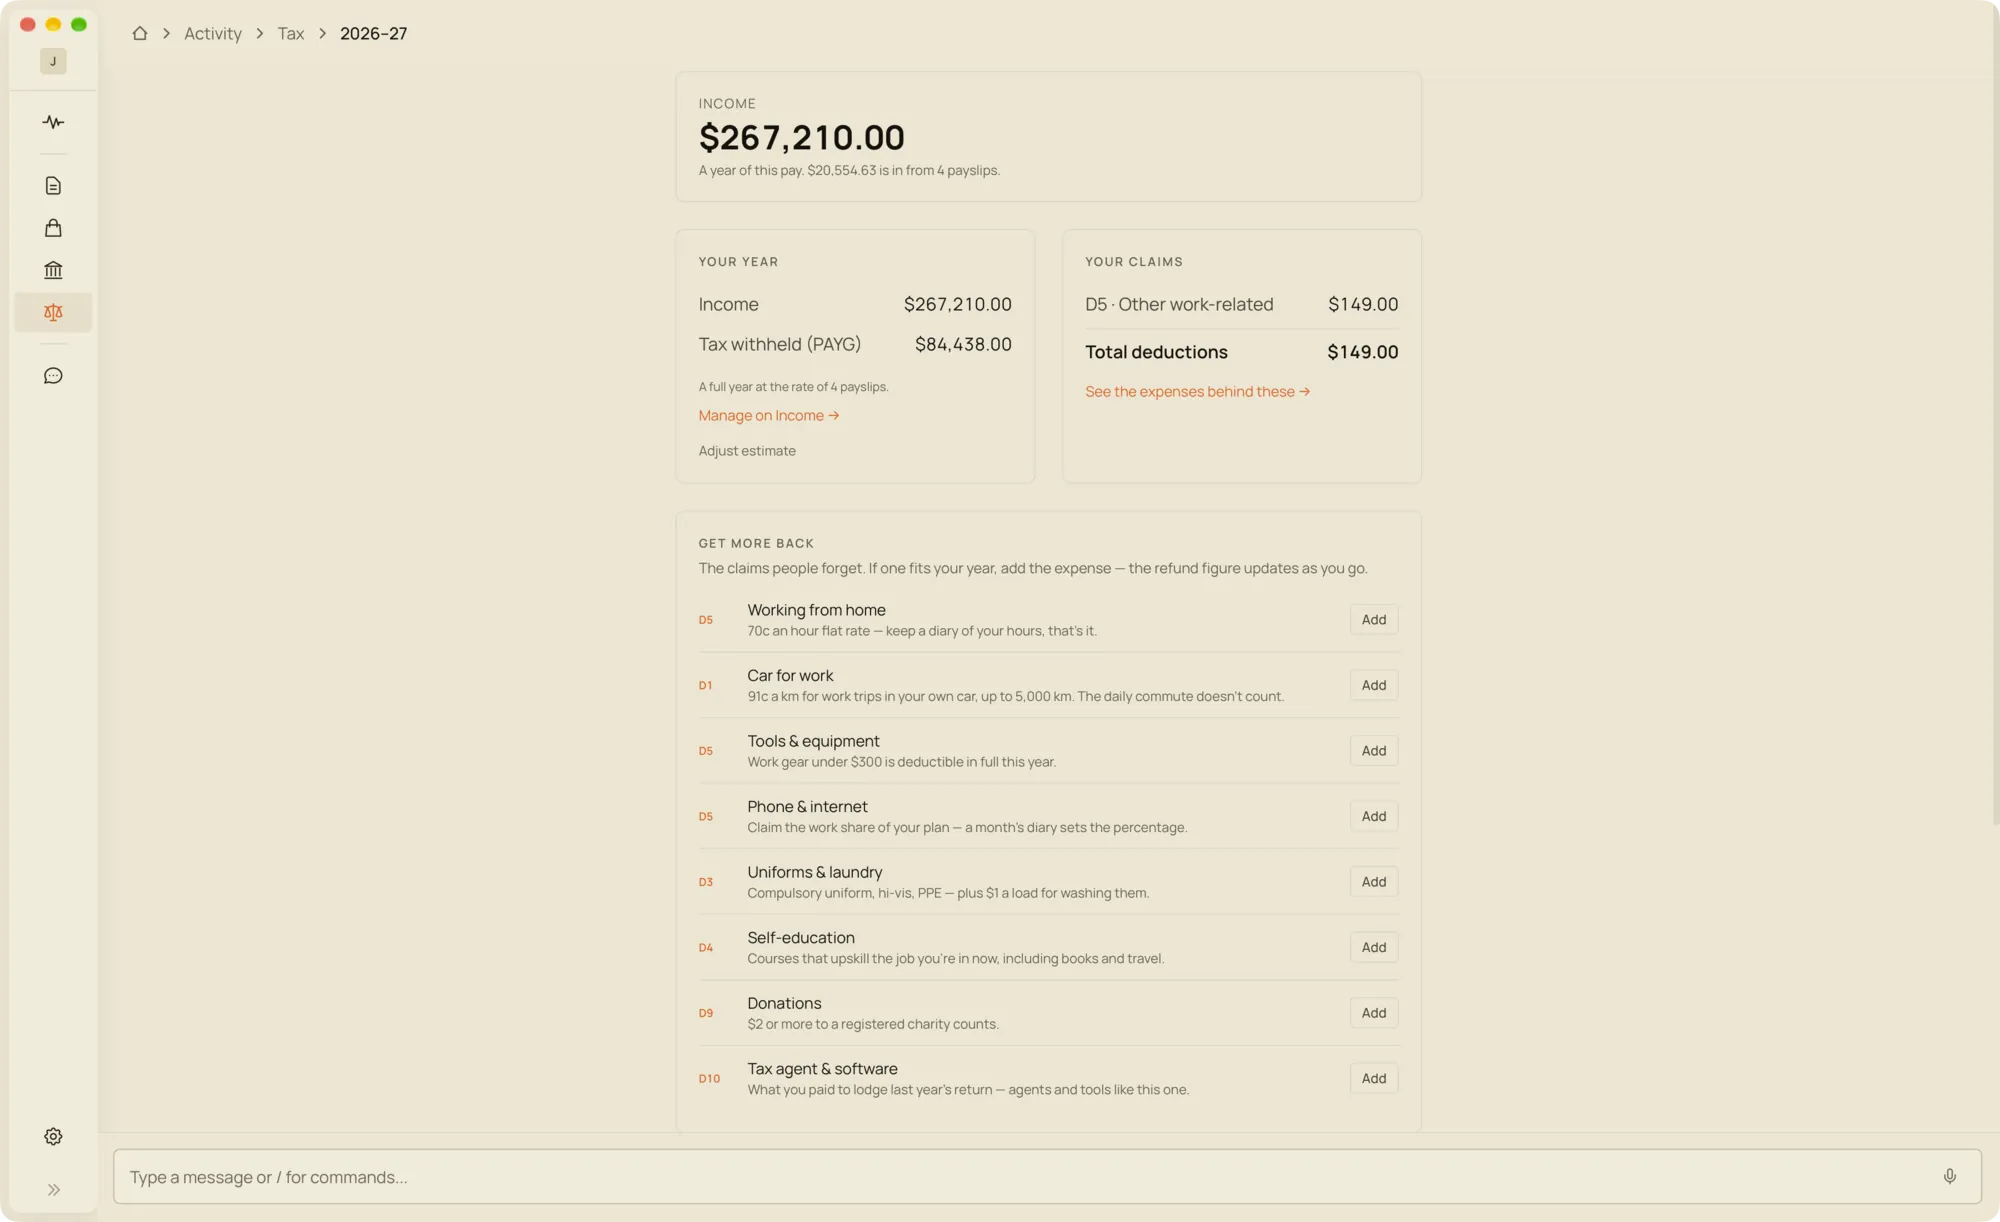Click the Self-education title
Screen dimensions: 2000x1222
pos(801,937)
